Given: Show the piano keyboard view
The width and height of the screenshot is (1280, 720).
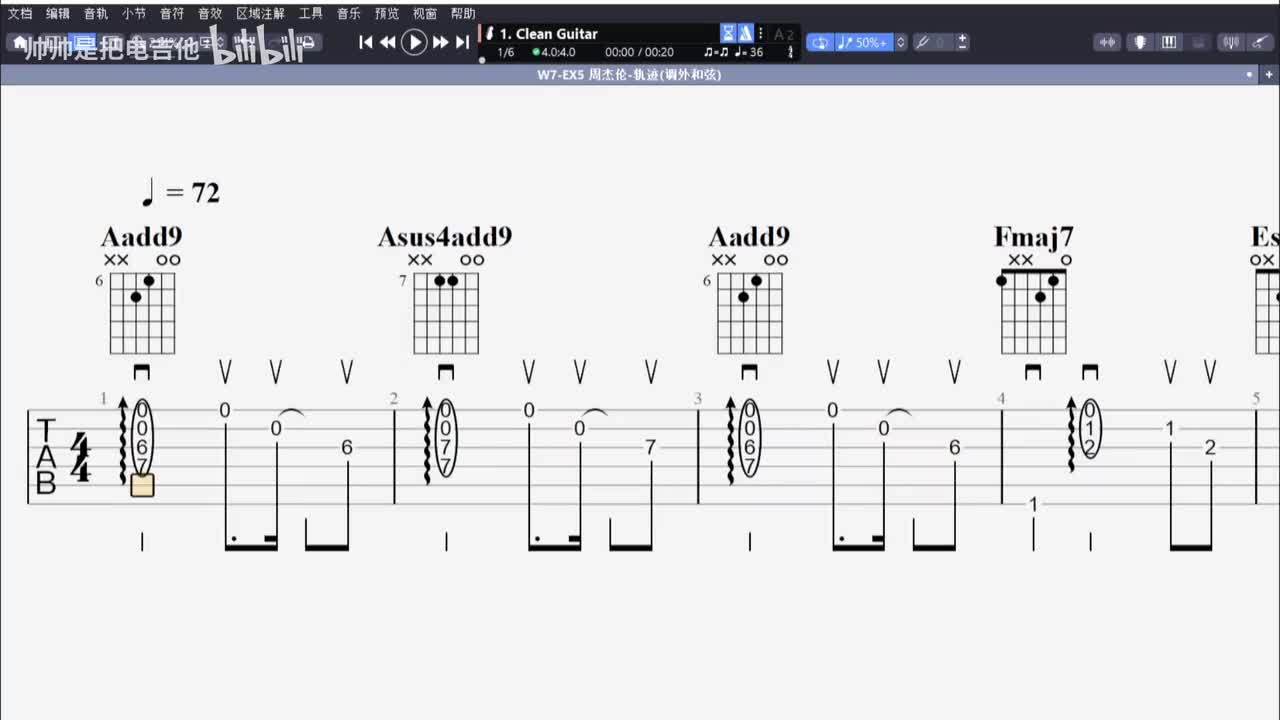Looking at the screenshot, I should coord(1169,42).
